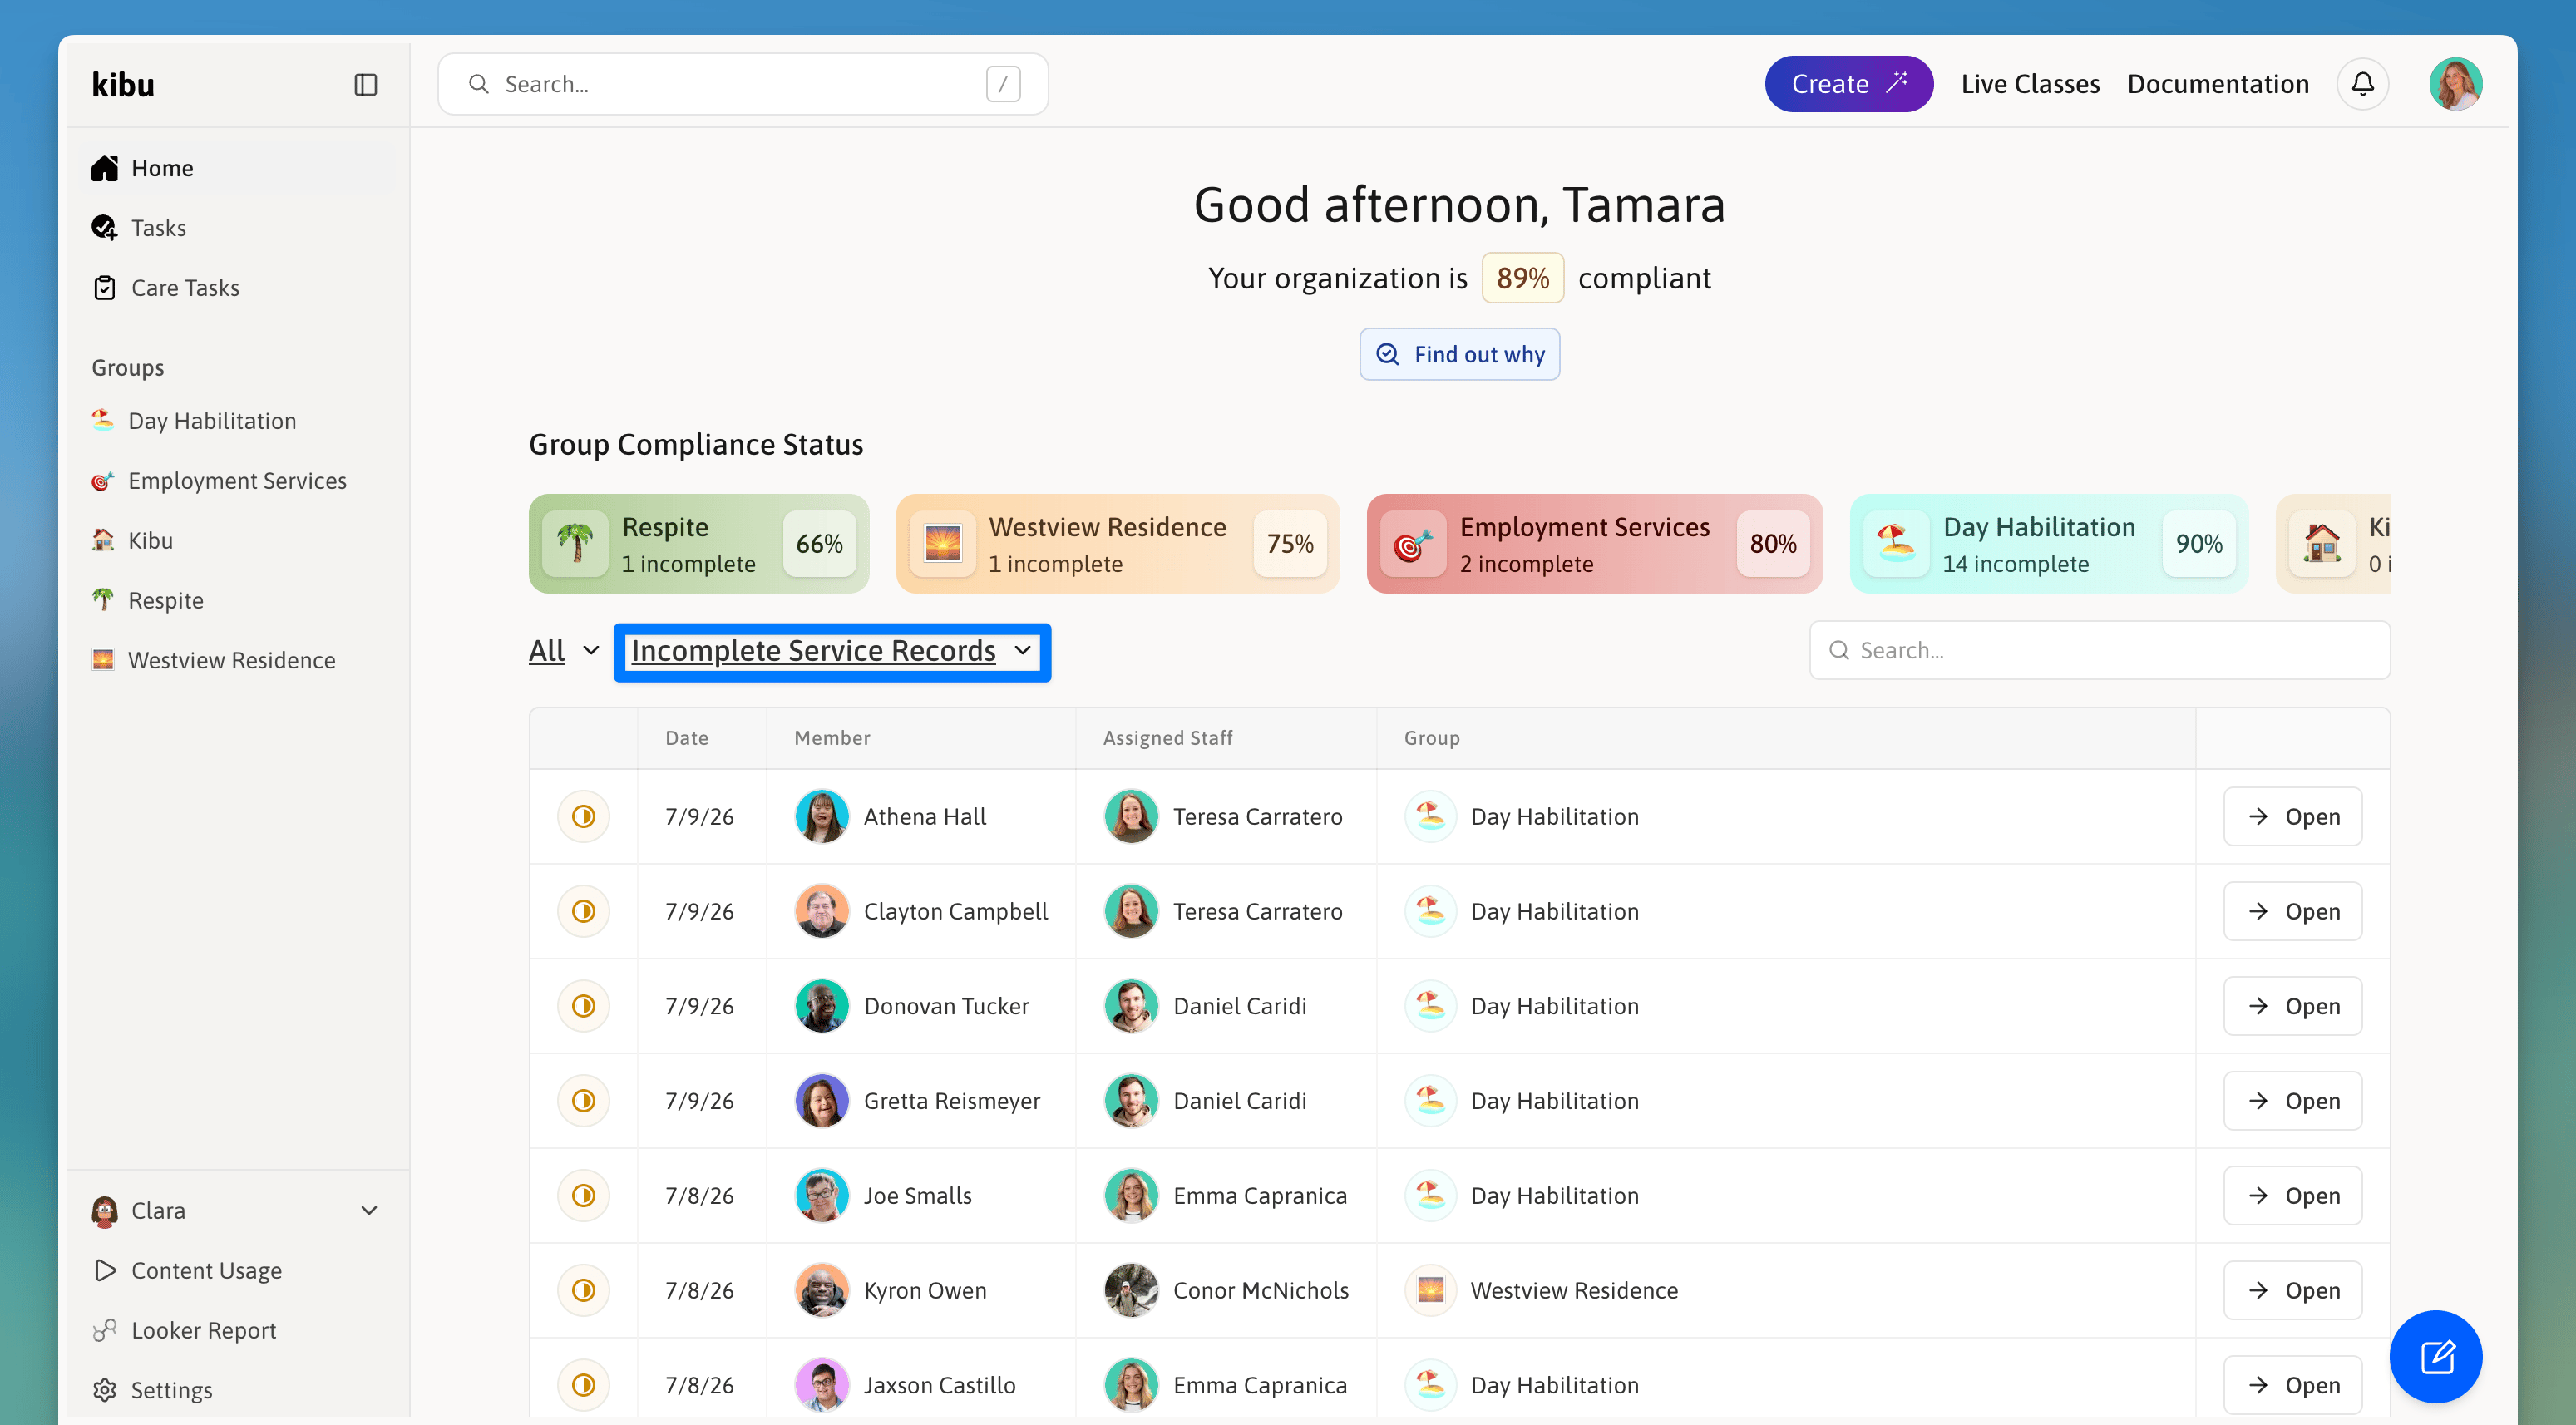Viewport: 2576px width, 1425px height.
Task: Open Employment Services 80% compliance card
Action: [x=1594, y=544]
